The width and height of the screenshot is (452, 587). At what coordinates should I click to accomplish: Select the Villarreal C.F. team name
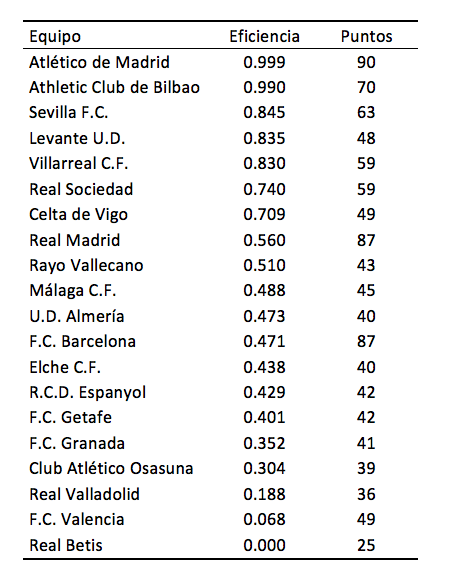tap(79, 163)
